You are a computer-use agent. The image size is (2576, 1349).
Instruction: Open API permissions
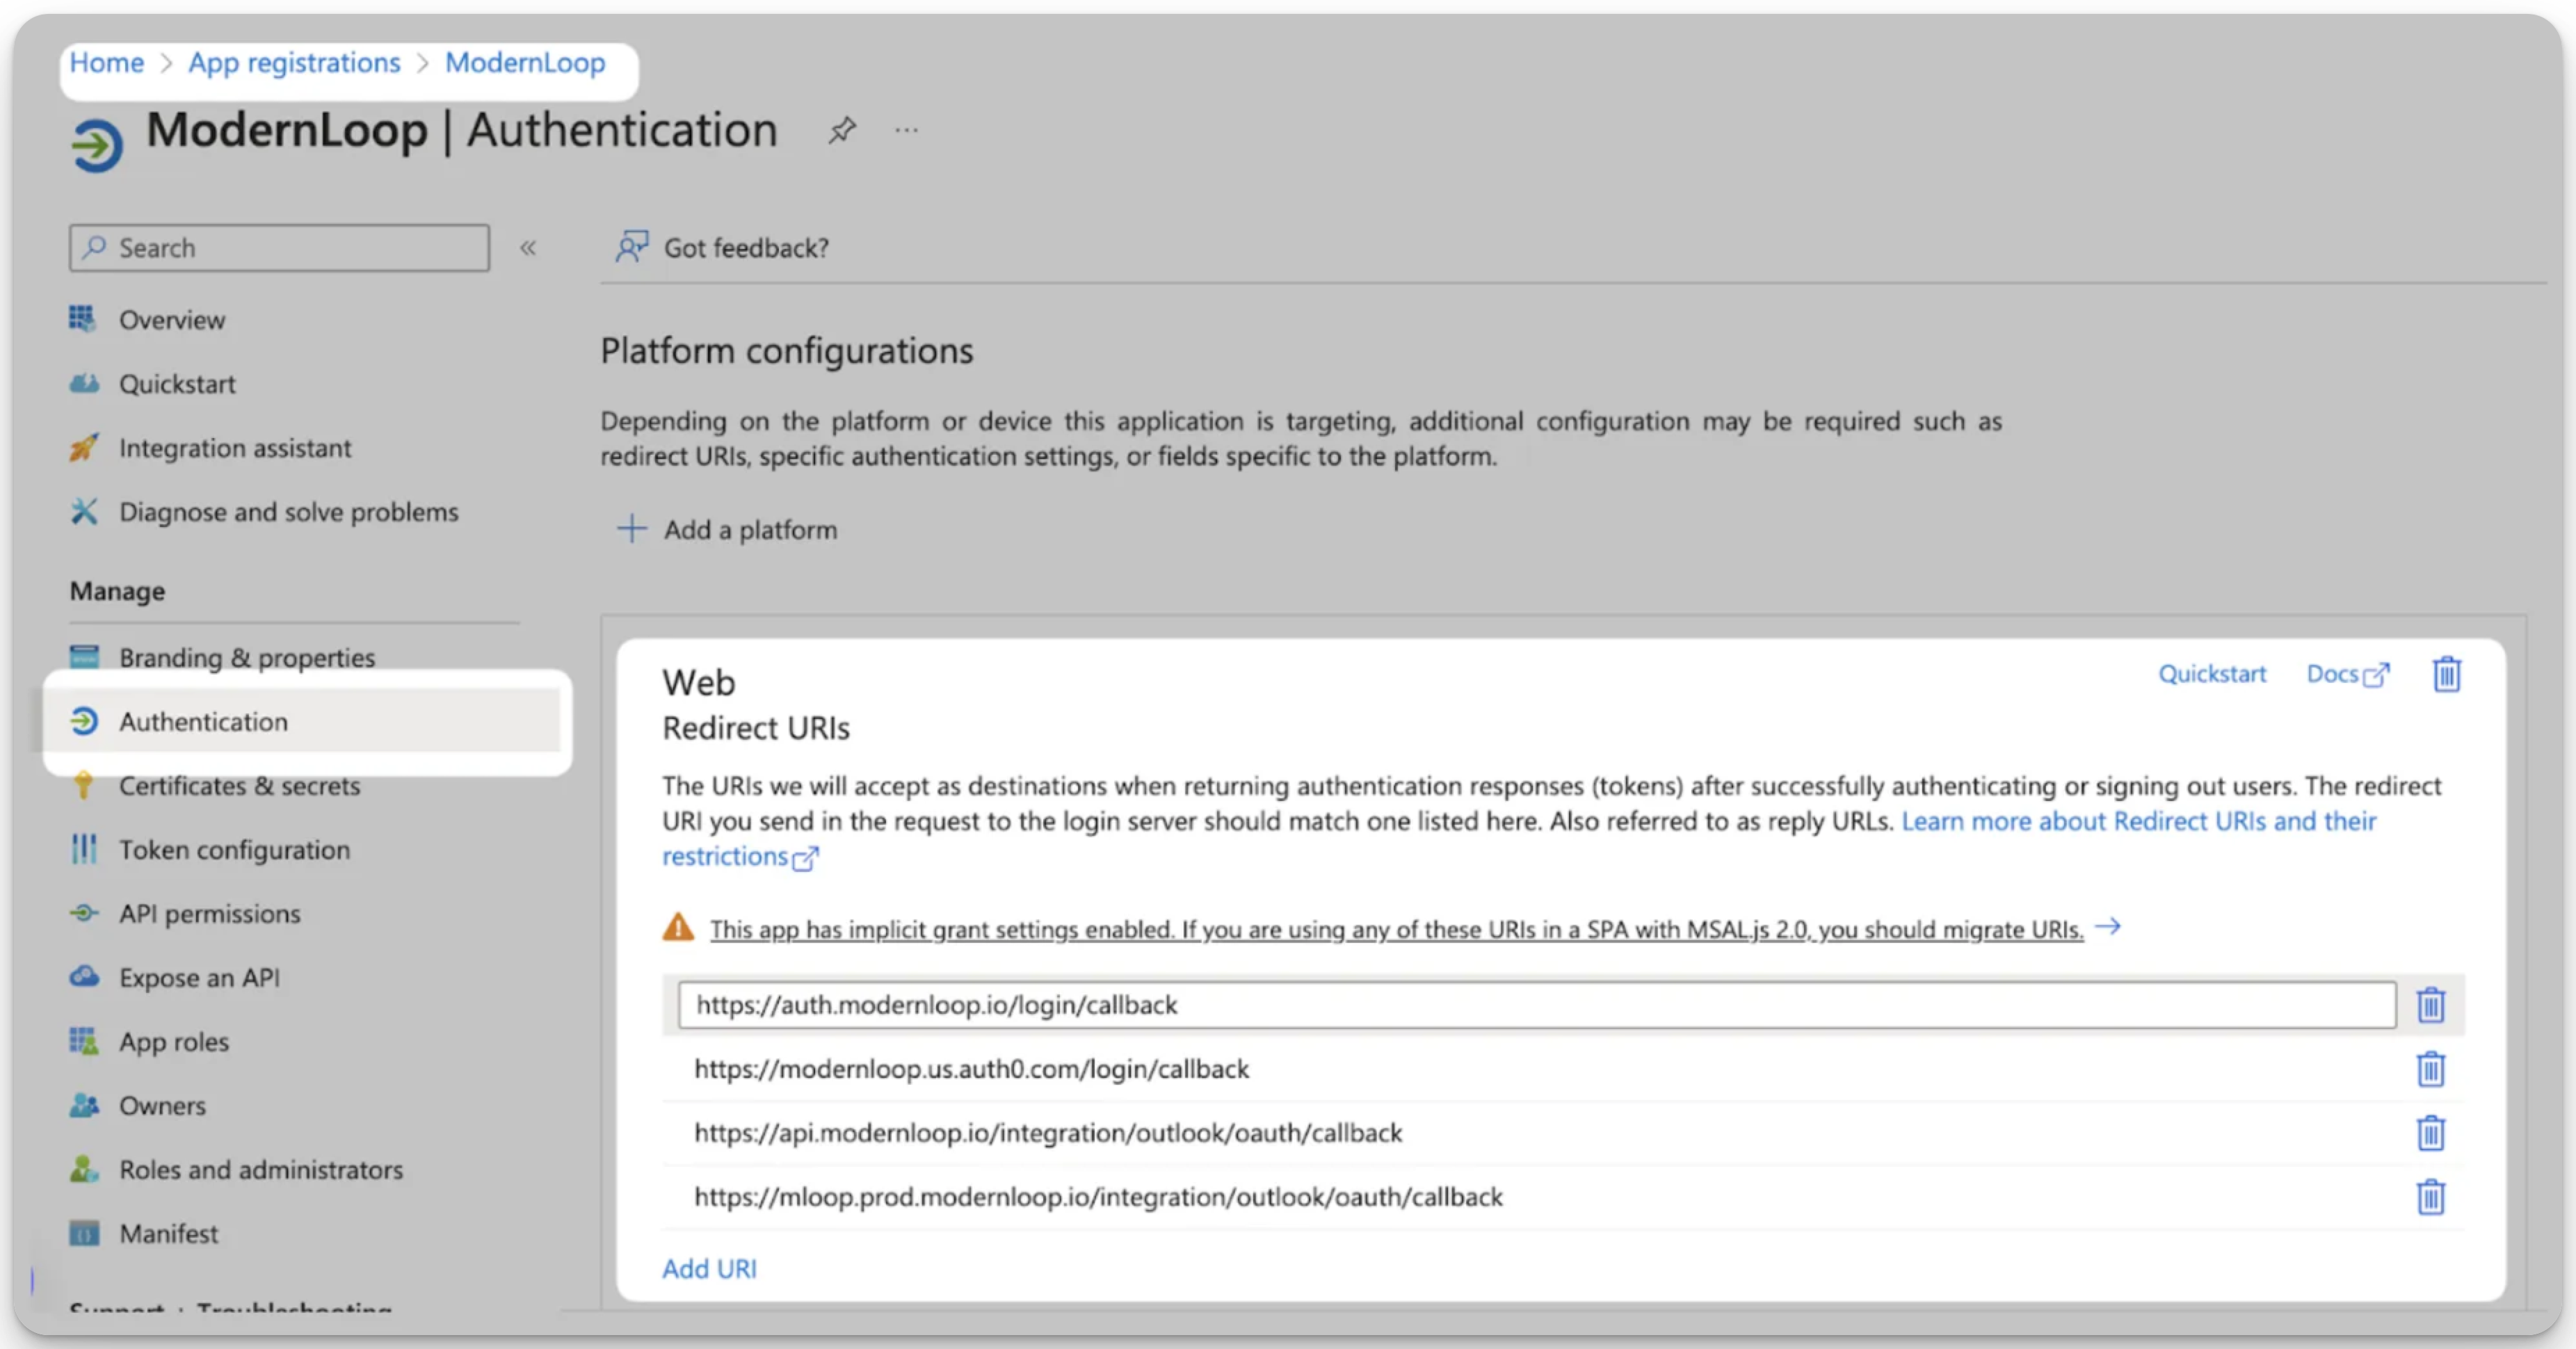(209, 914)
